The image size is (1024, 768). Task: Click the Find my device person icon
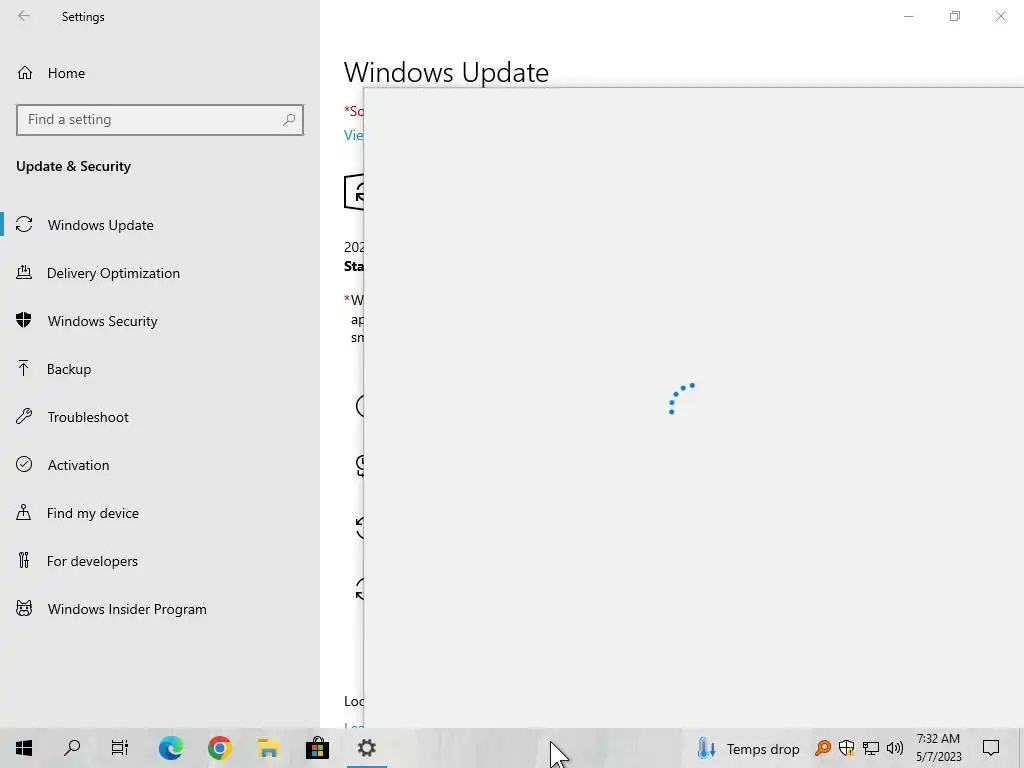pos(24,512)
